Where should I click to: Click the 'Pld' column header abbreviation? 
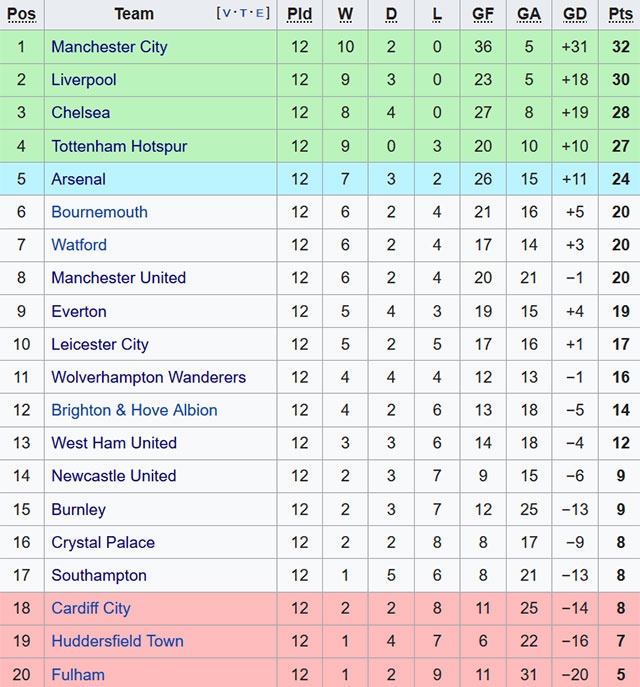299,14
